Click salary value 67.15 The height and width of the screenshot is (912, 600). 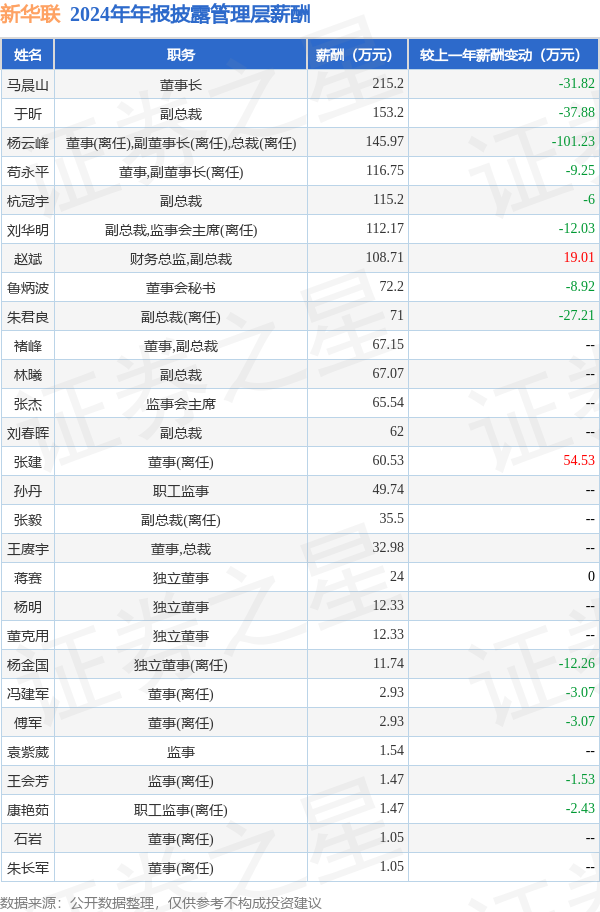tap(388, 344)
